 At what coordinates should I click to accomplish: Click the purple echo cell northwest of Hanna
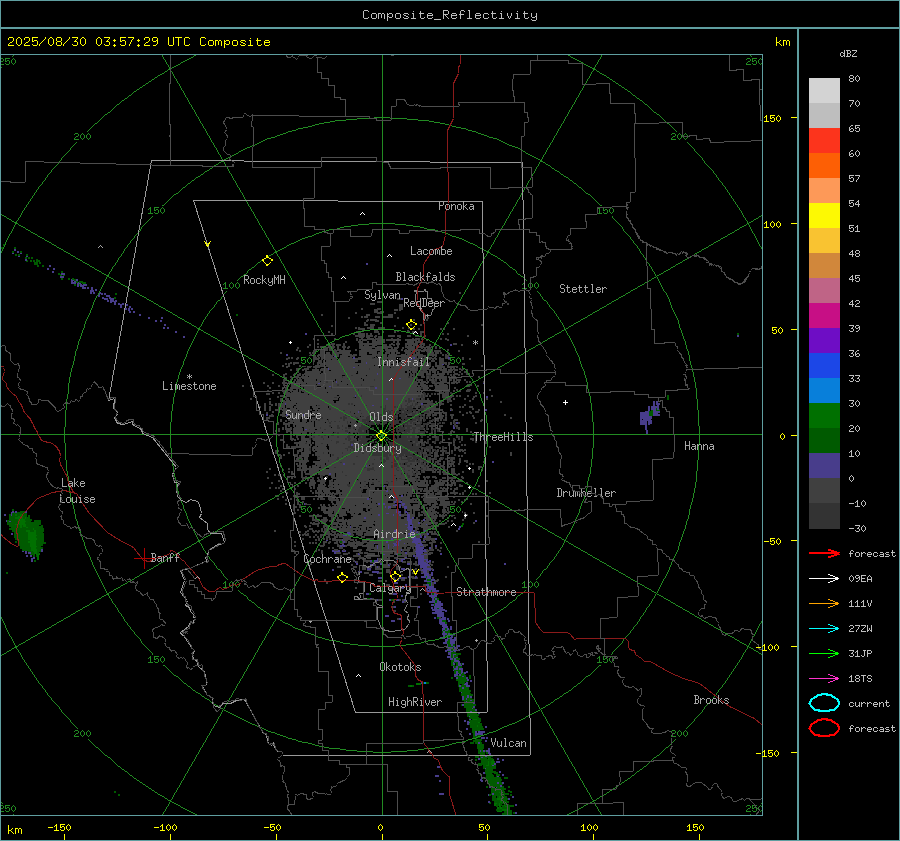click(x=650, y=414)
